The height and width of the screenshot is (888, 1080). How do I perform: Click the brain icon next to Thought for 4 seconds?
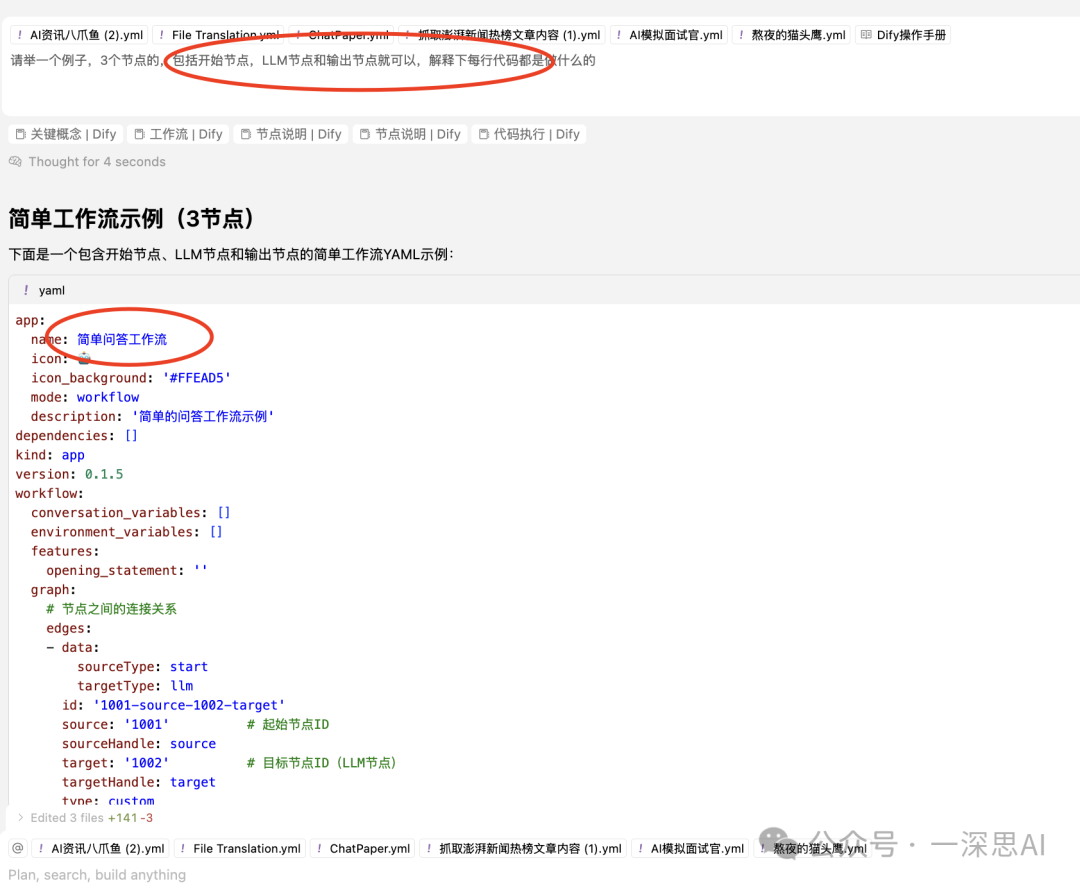pos(15,162)
